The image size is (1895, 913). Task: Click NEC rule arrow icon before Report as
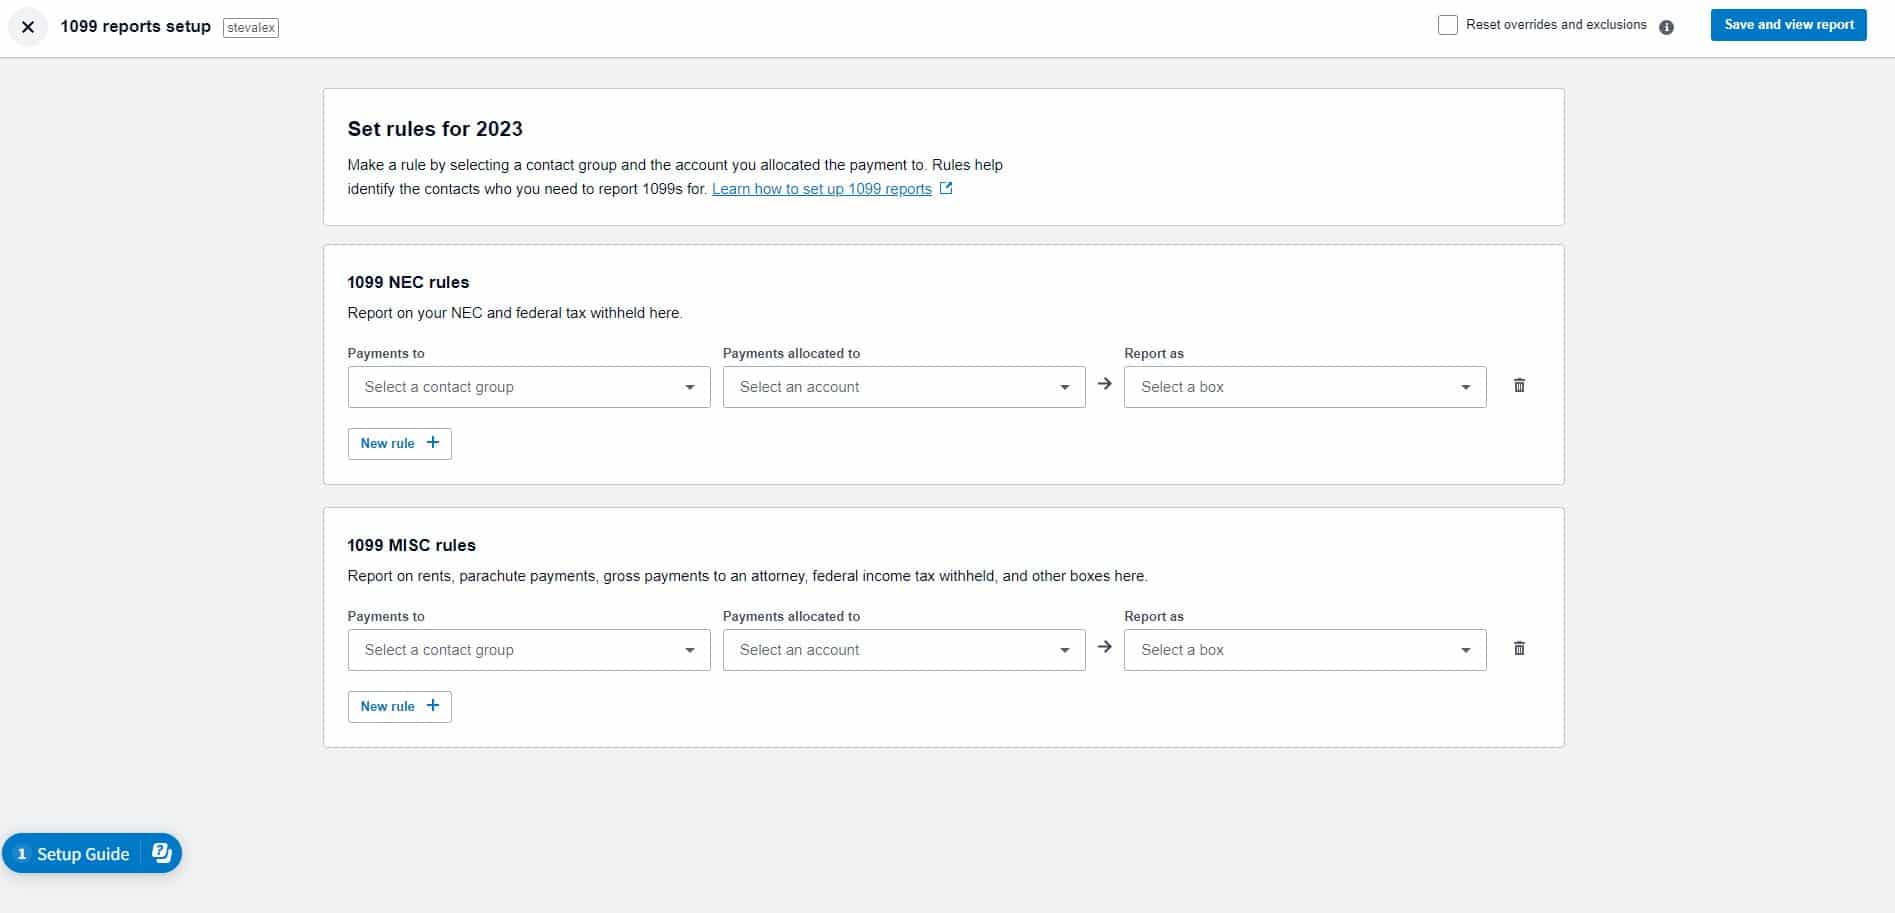tap(1105, 384)
